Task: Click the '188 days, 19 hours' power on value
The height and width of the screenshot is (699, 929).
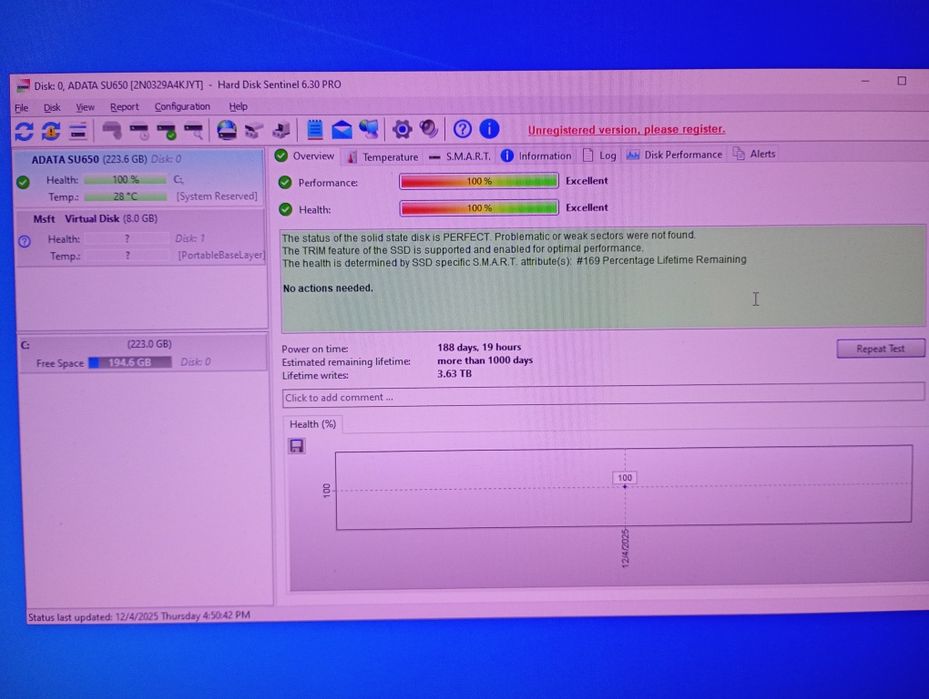Action: click(x=479, y=347)
